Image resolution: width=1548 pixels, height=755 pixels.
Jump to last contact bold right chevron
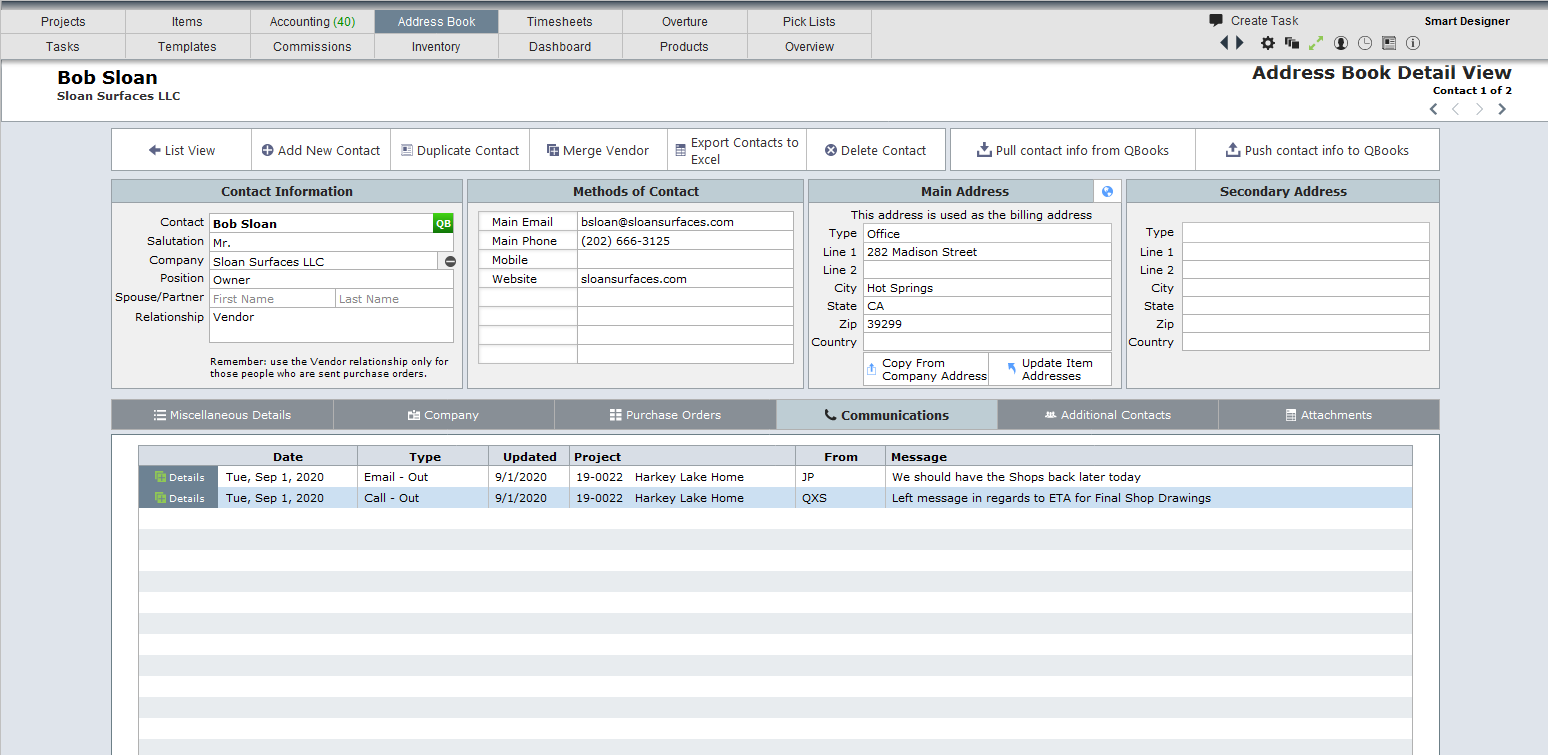point(1502,109)
